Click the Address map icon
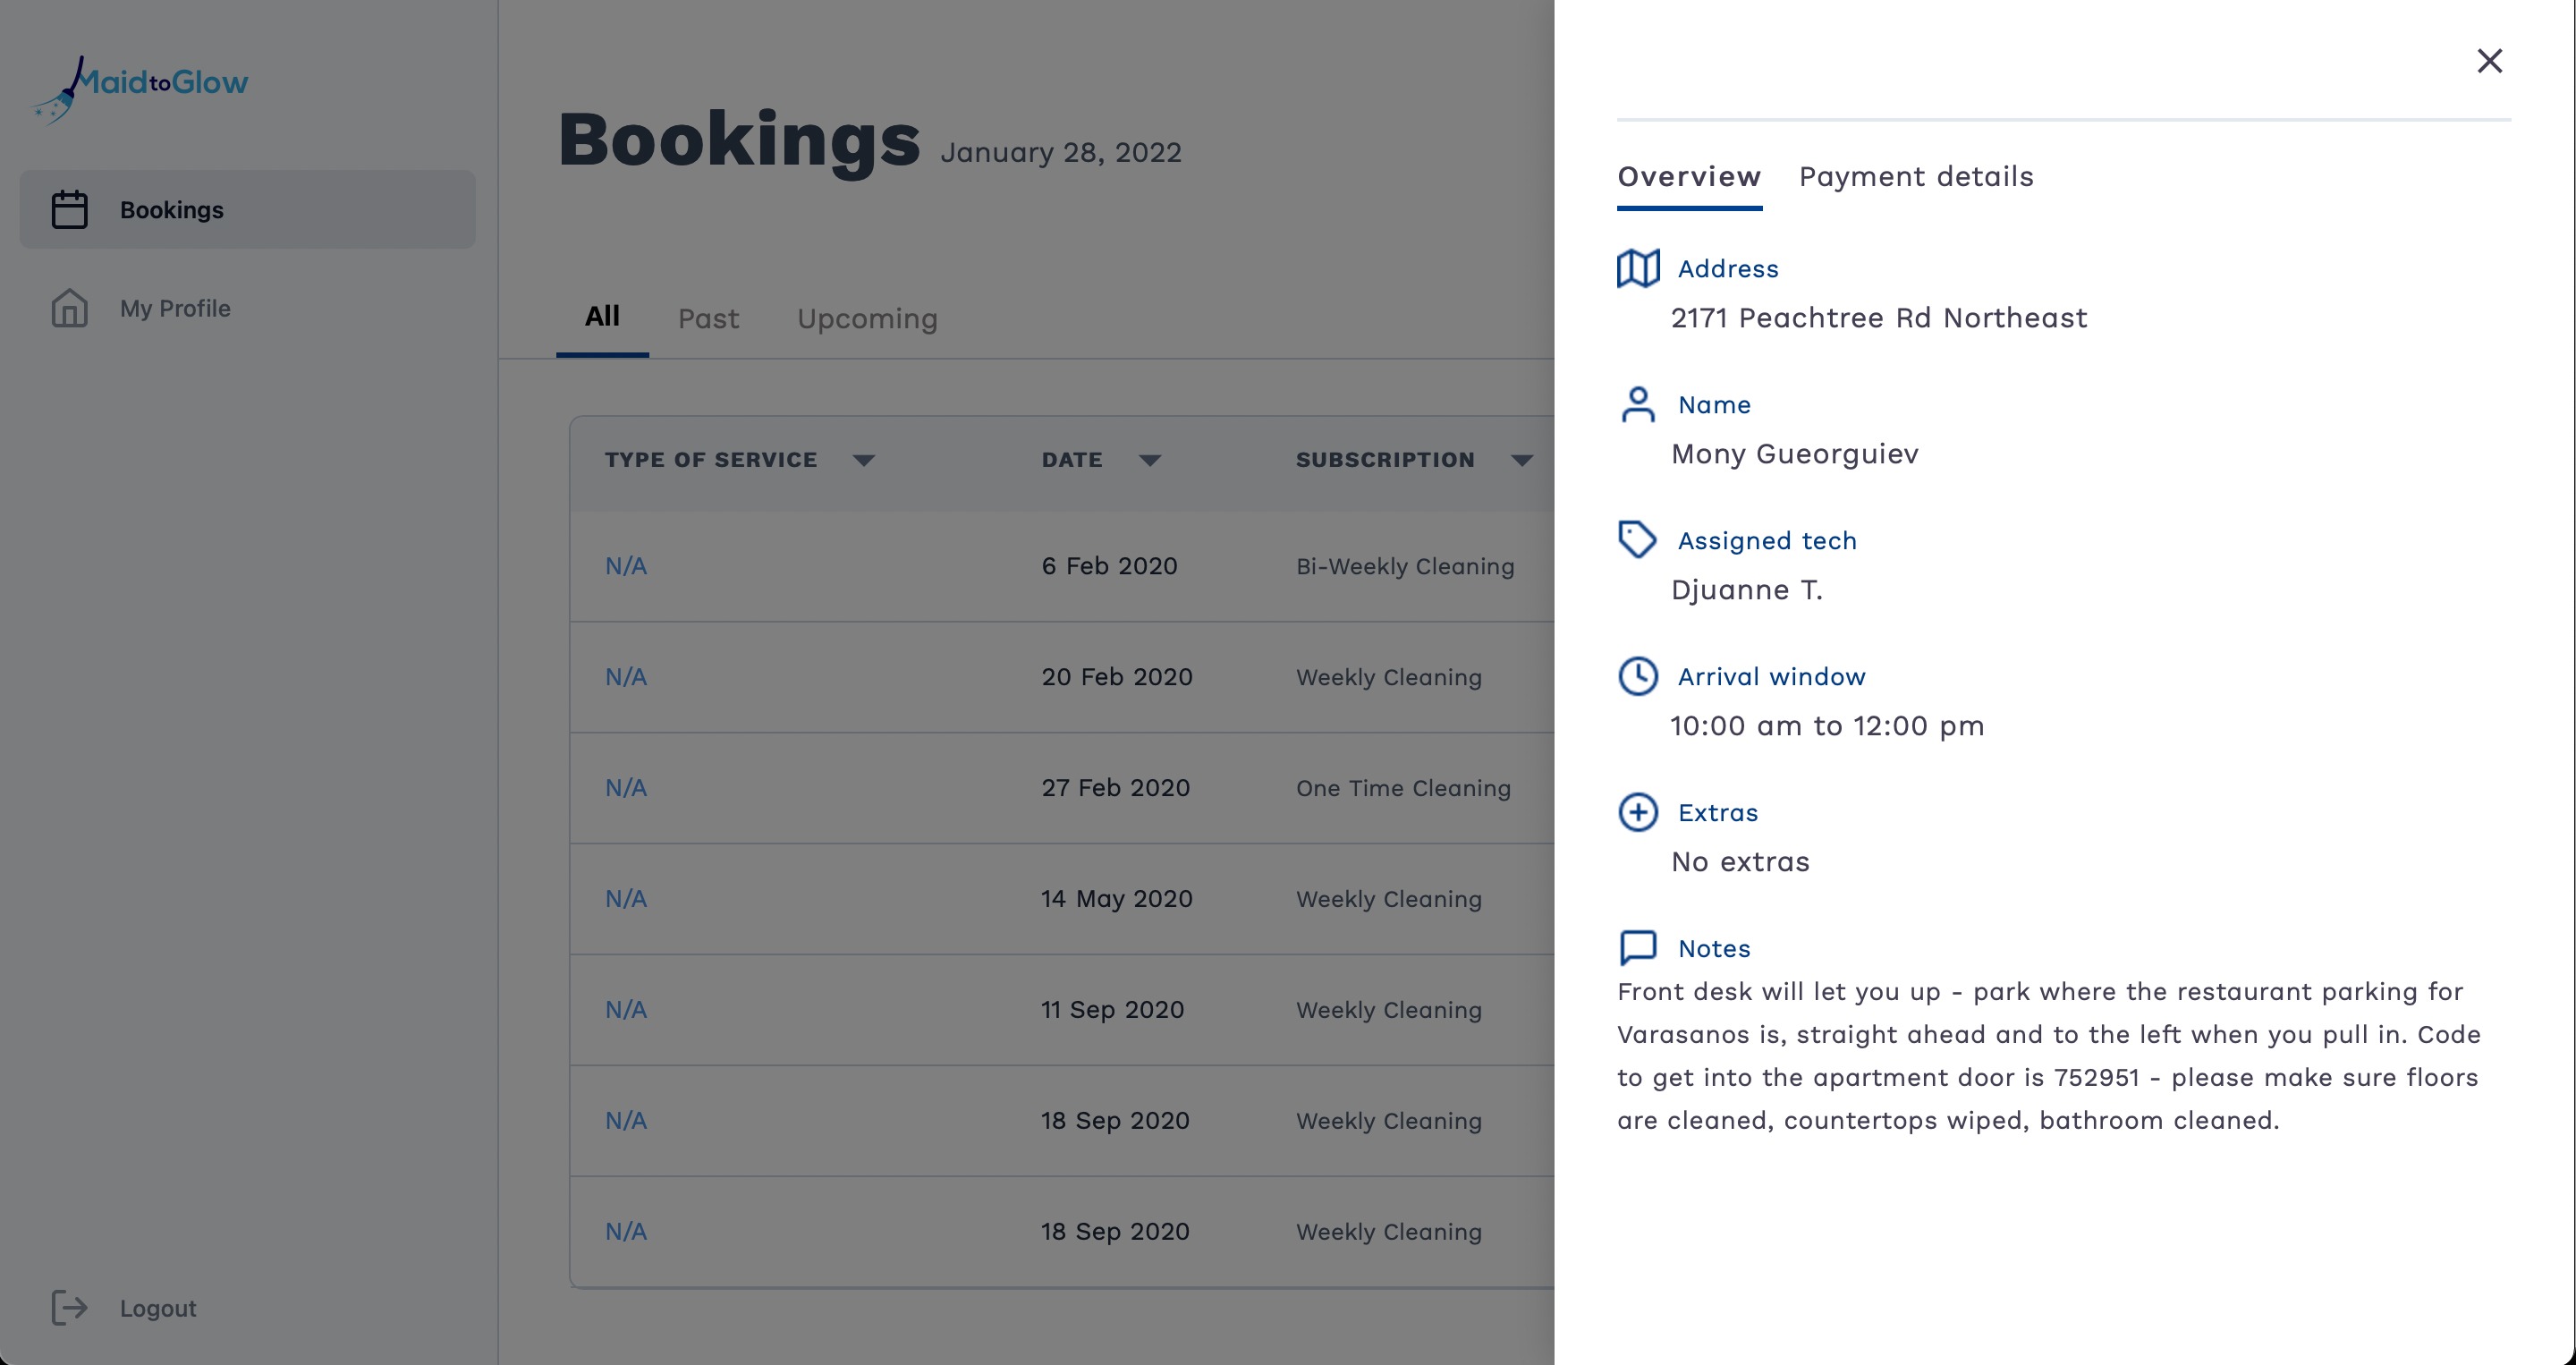This screenshot has width=2576, height=1365. [1638, 268]
